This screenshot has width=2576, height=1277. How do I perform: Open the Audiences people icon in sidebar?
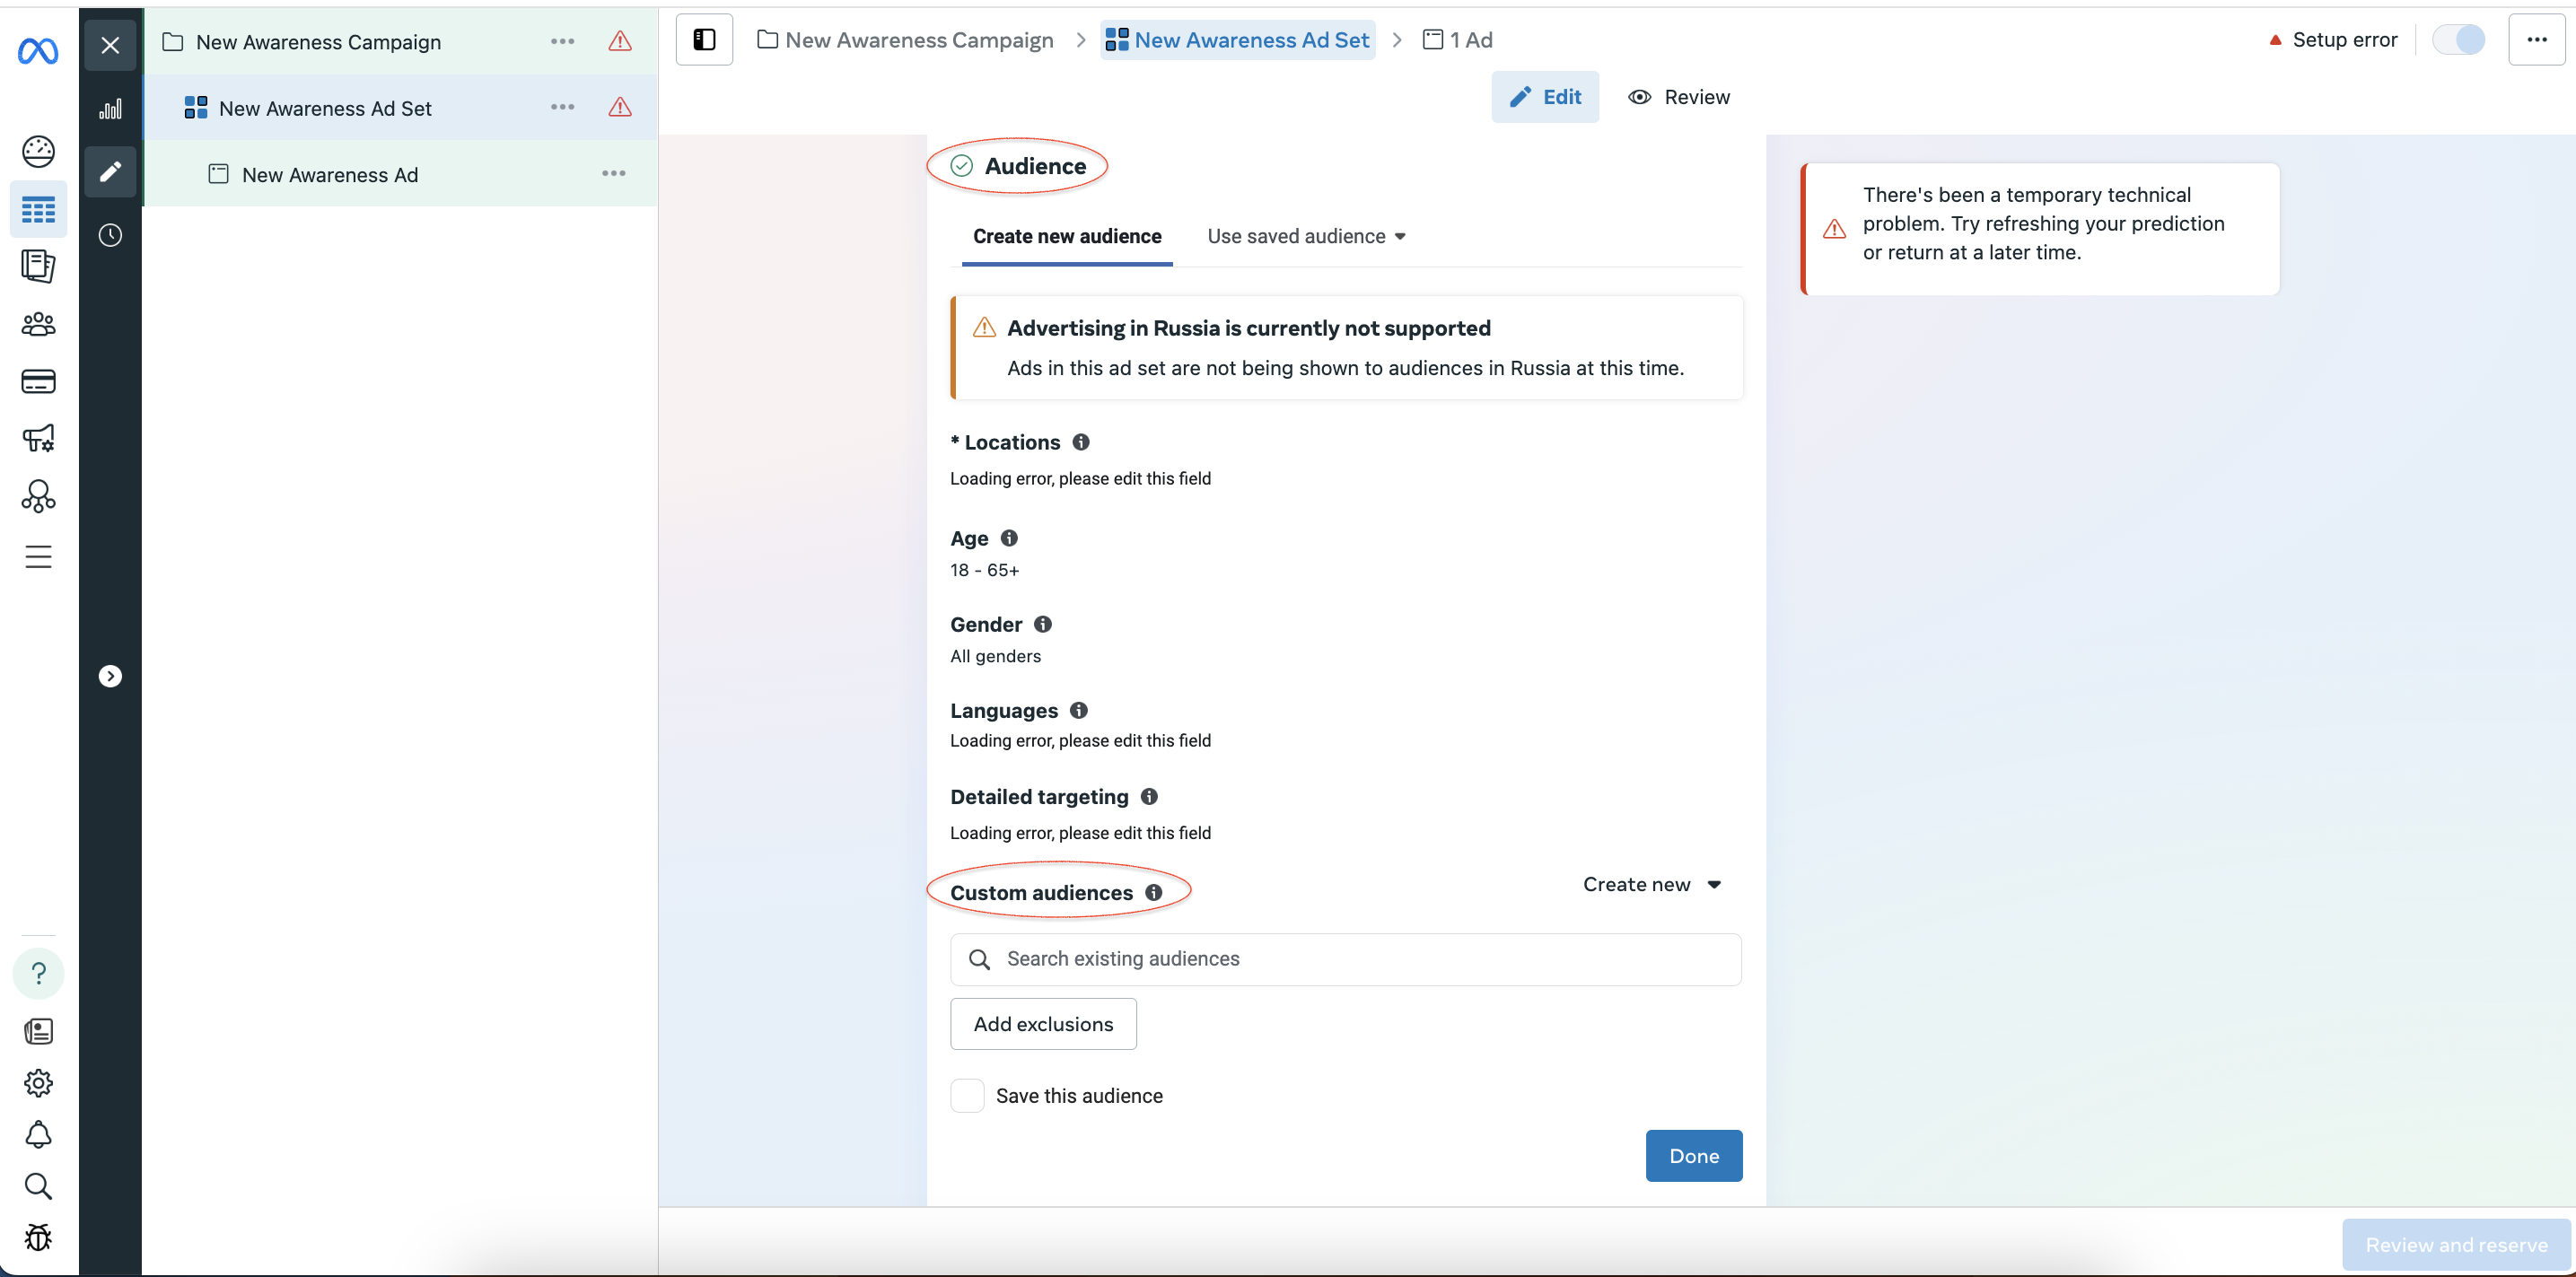(x=38, y=324)
